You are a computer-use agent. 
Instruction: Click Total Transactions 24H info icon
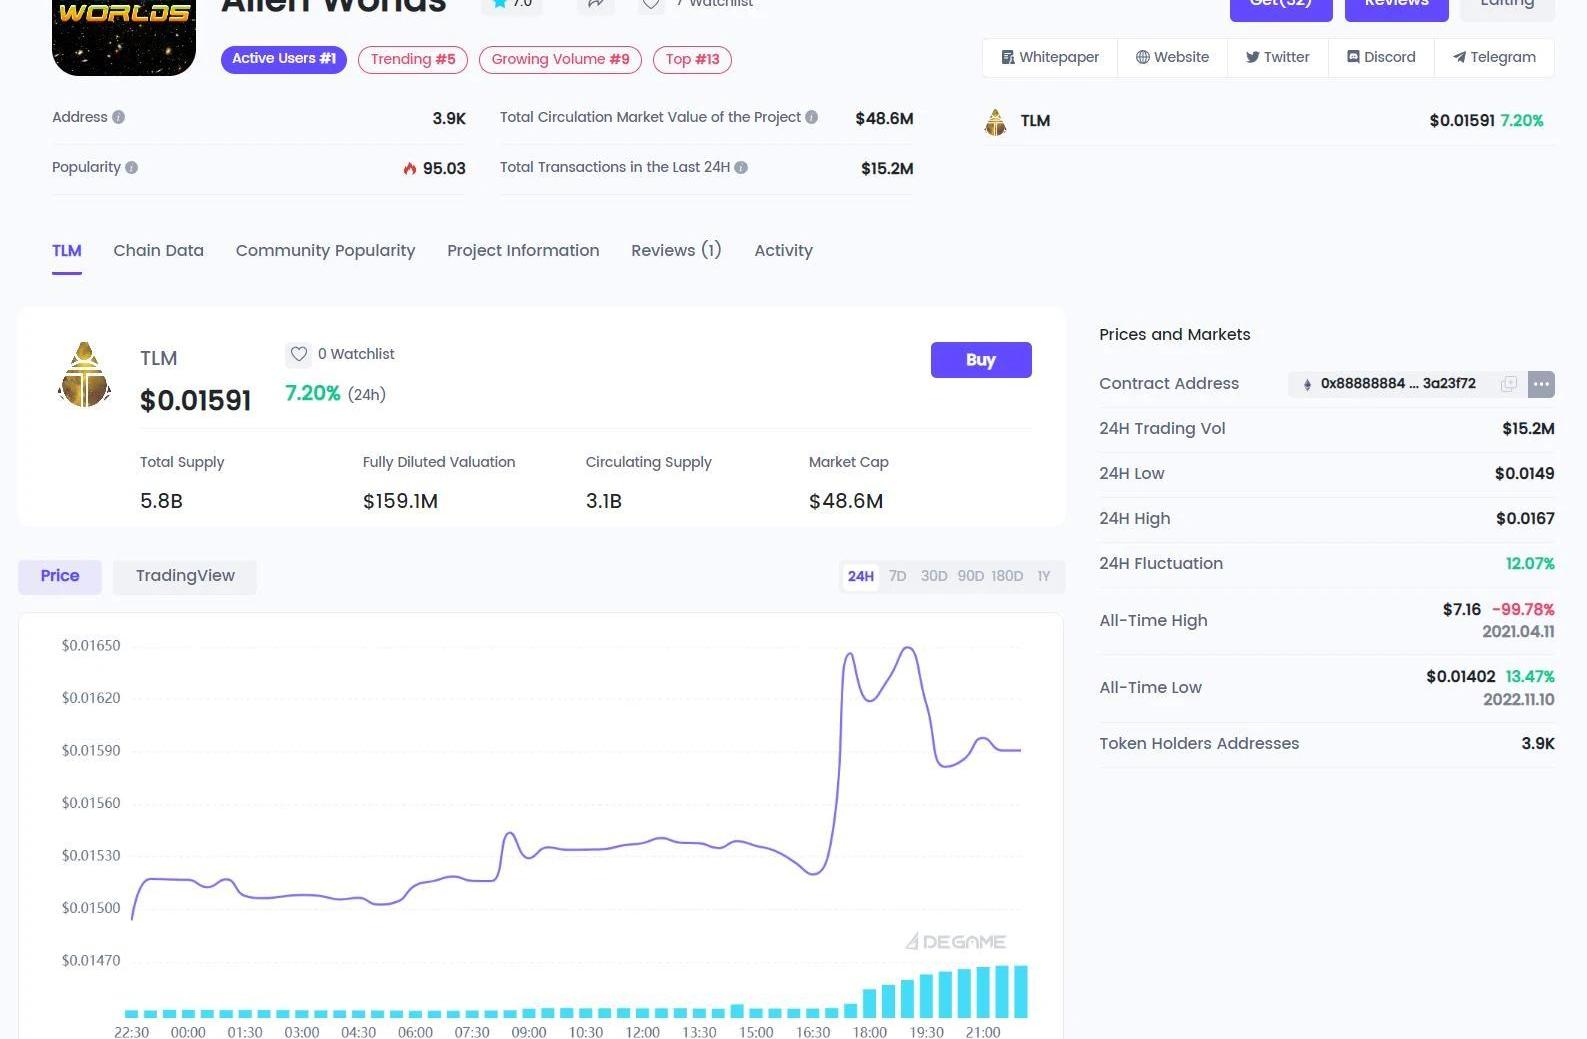(741, 167)
